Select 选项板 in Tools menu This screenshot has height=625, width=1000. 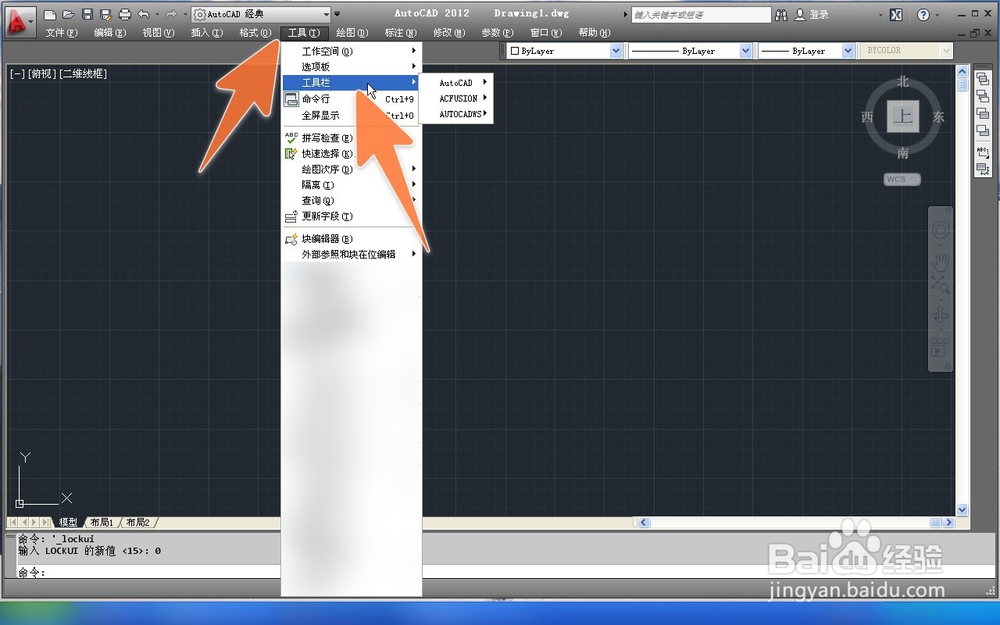tap(351, 66)
